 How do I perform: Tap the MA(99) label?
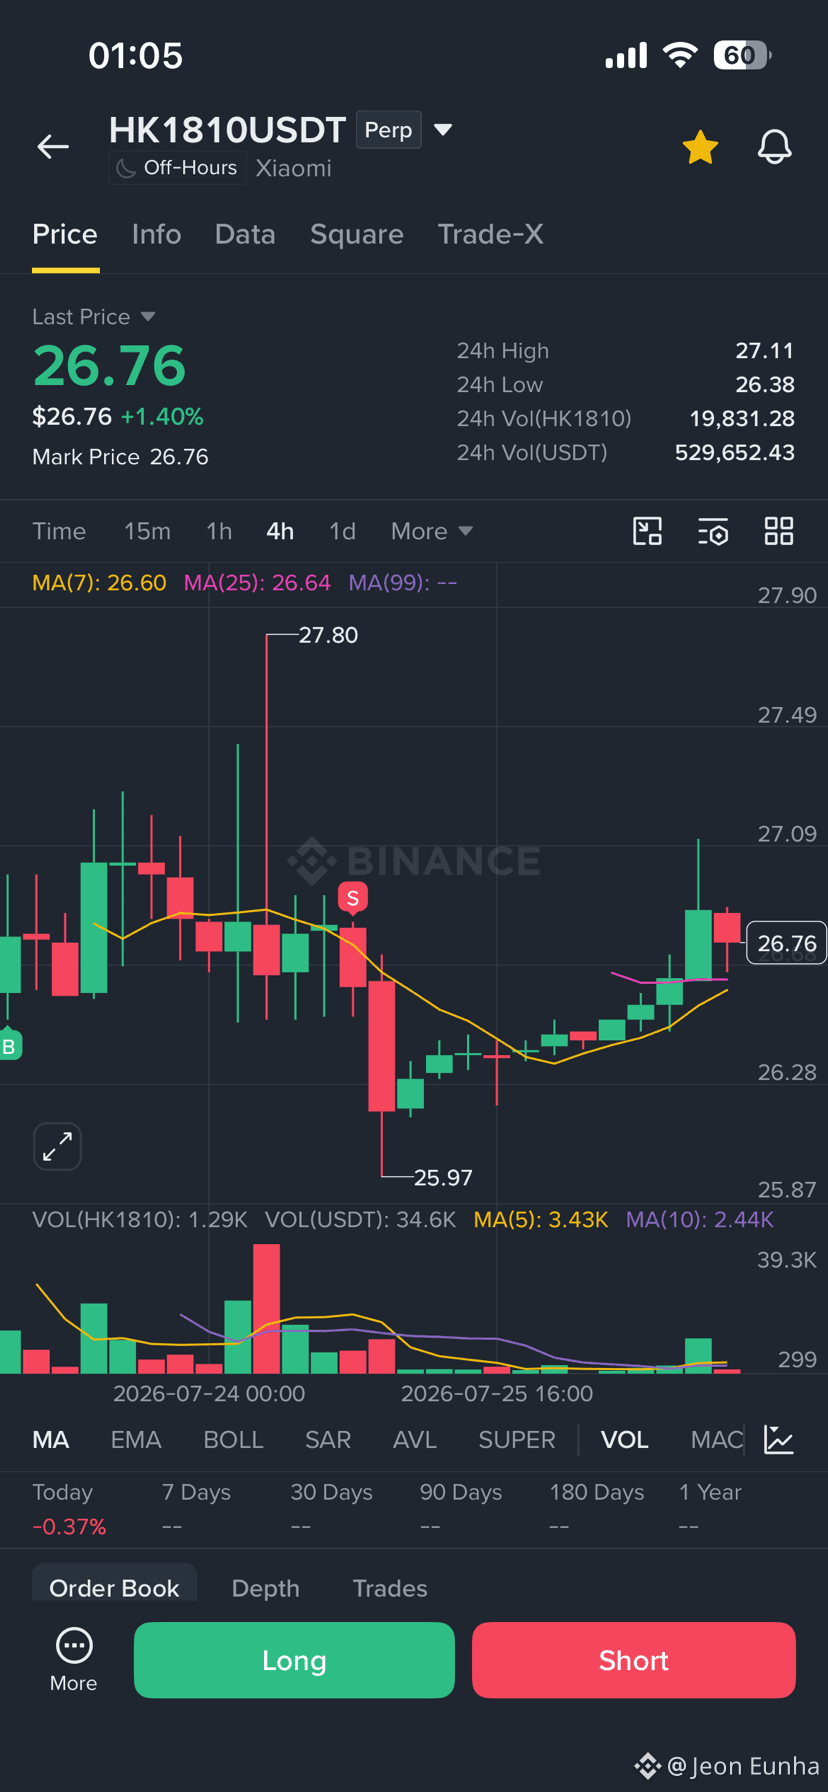click(x=403, y=583)
